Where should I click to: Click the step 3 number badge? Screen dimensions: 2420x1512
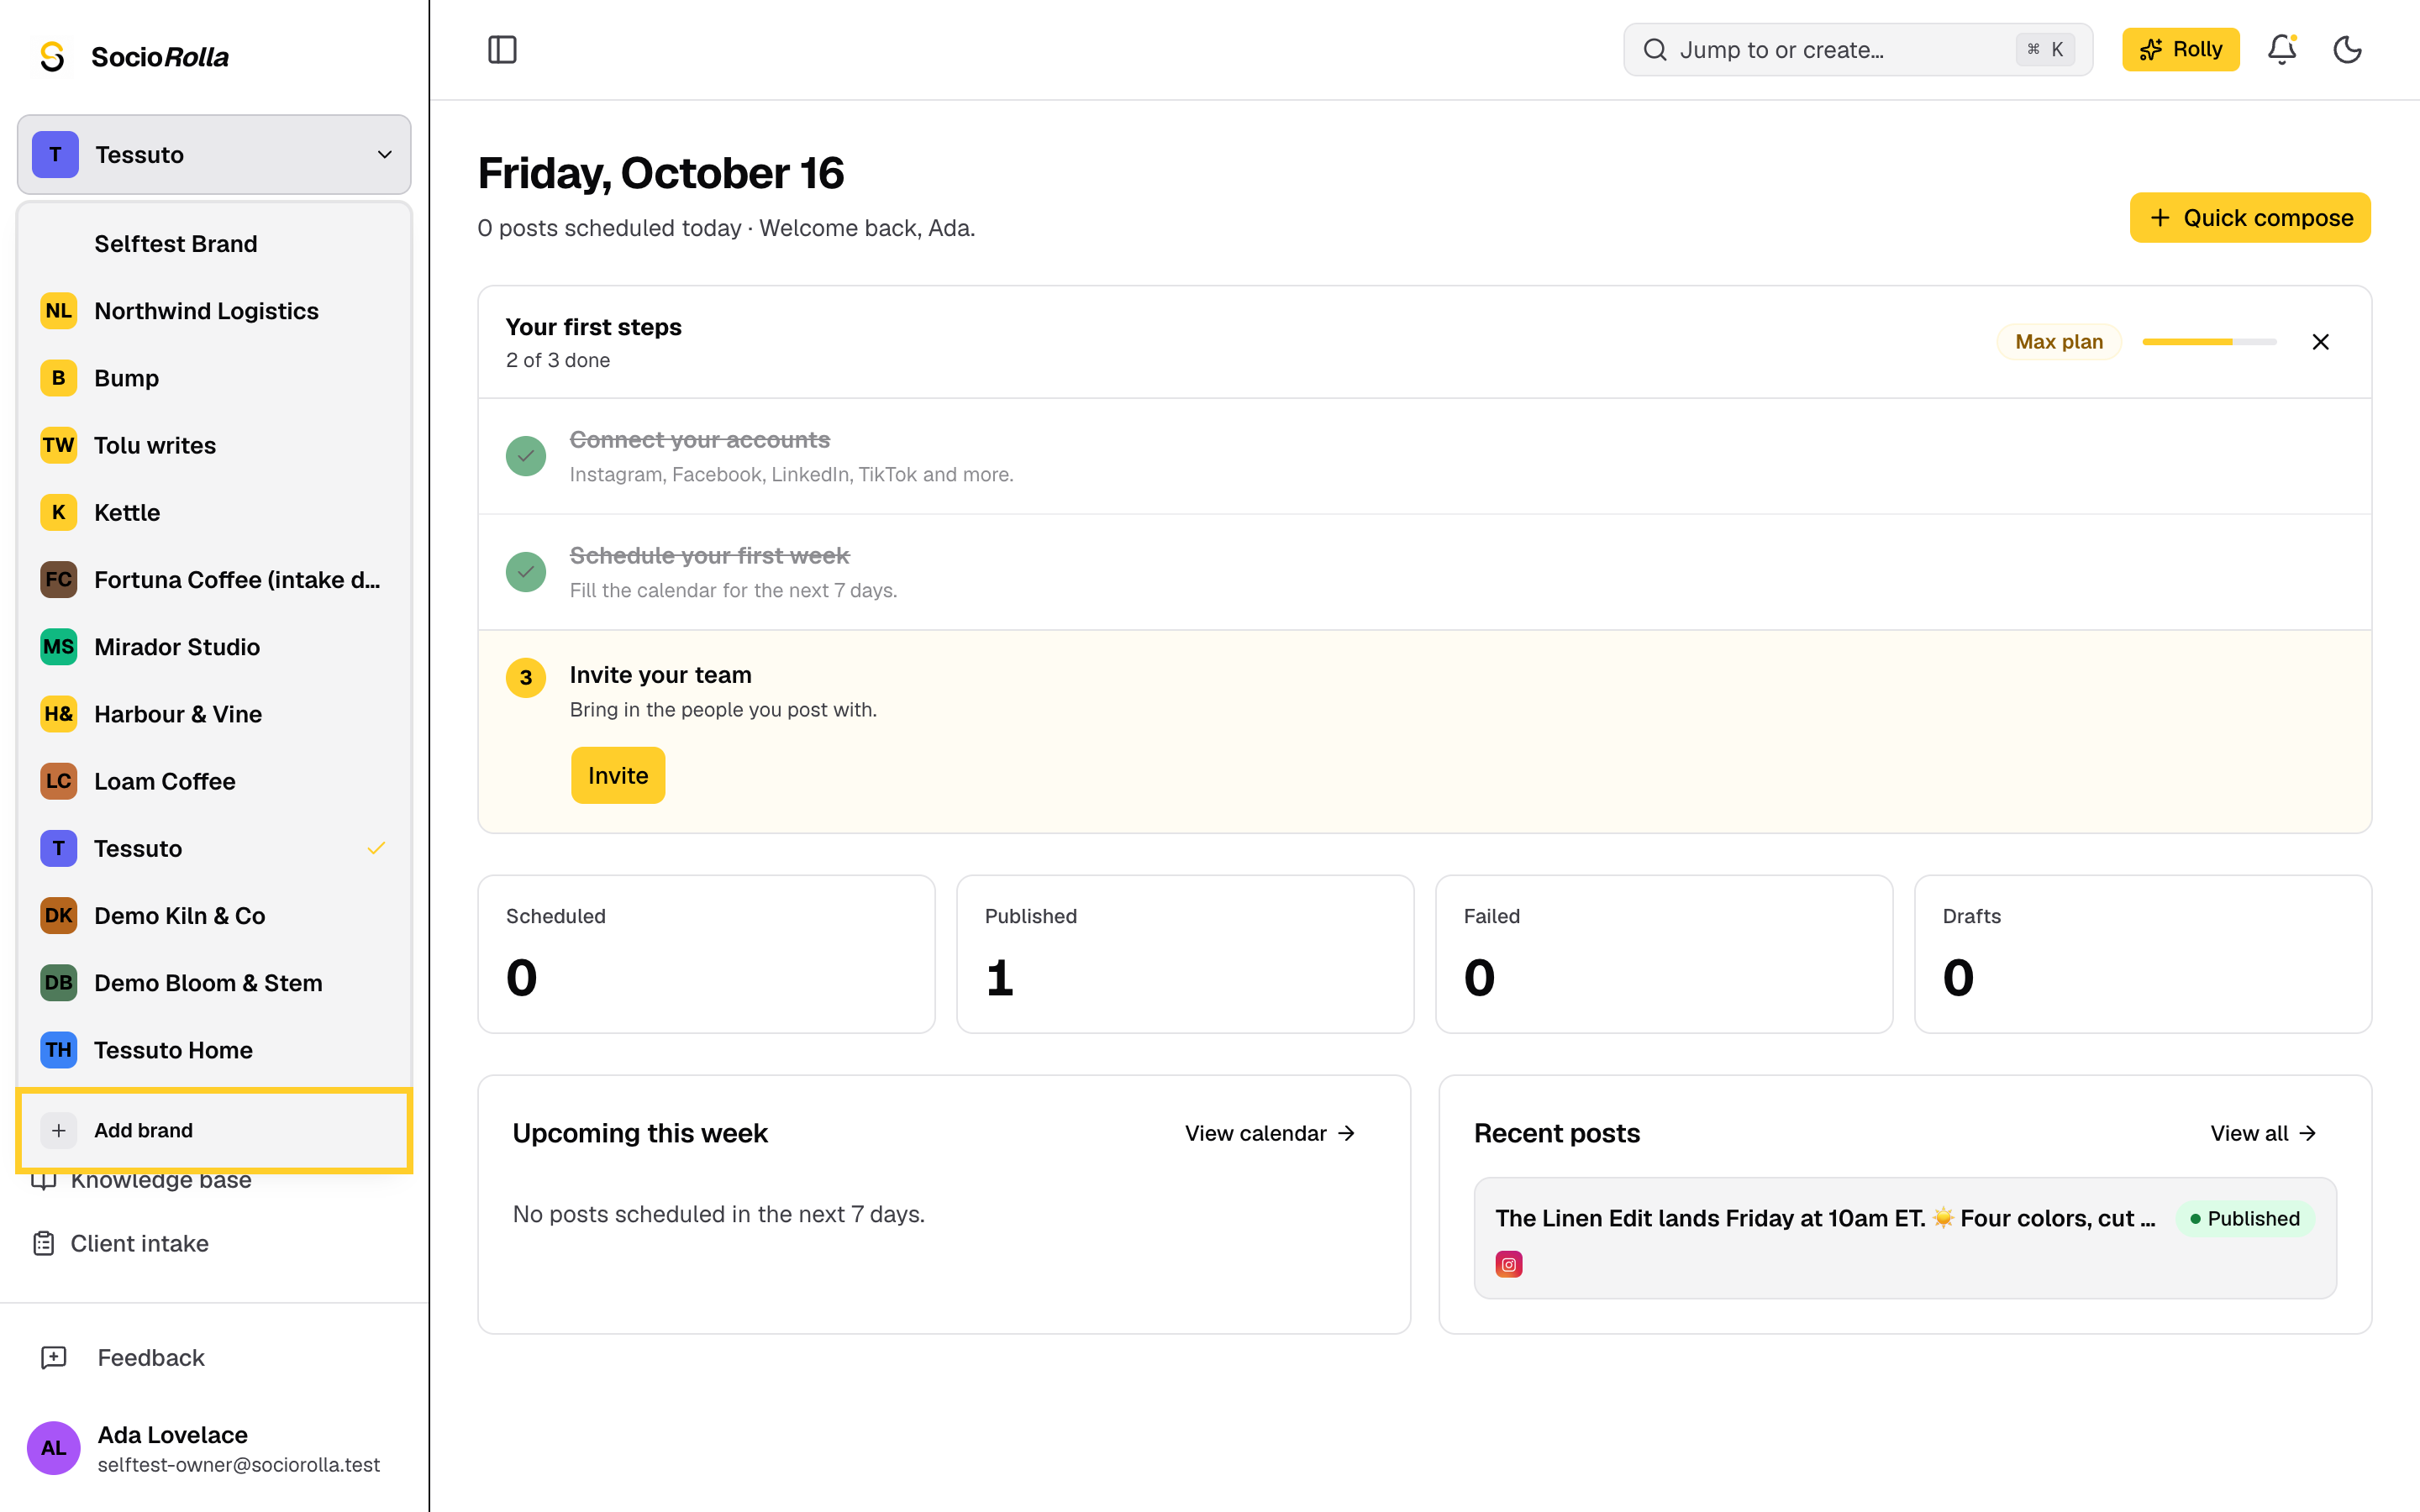(526, 677)
